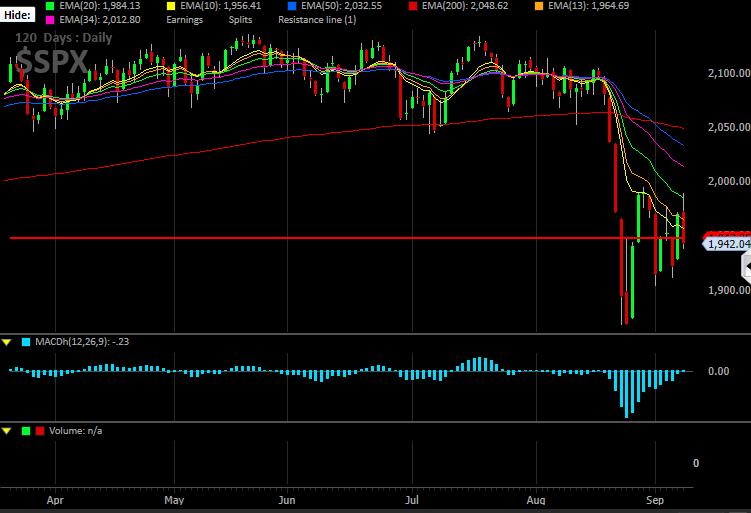Click the EMA(34): 2,012.80 legend label
751x513 pixels.
[100, 20]
